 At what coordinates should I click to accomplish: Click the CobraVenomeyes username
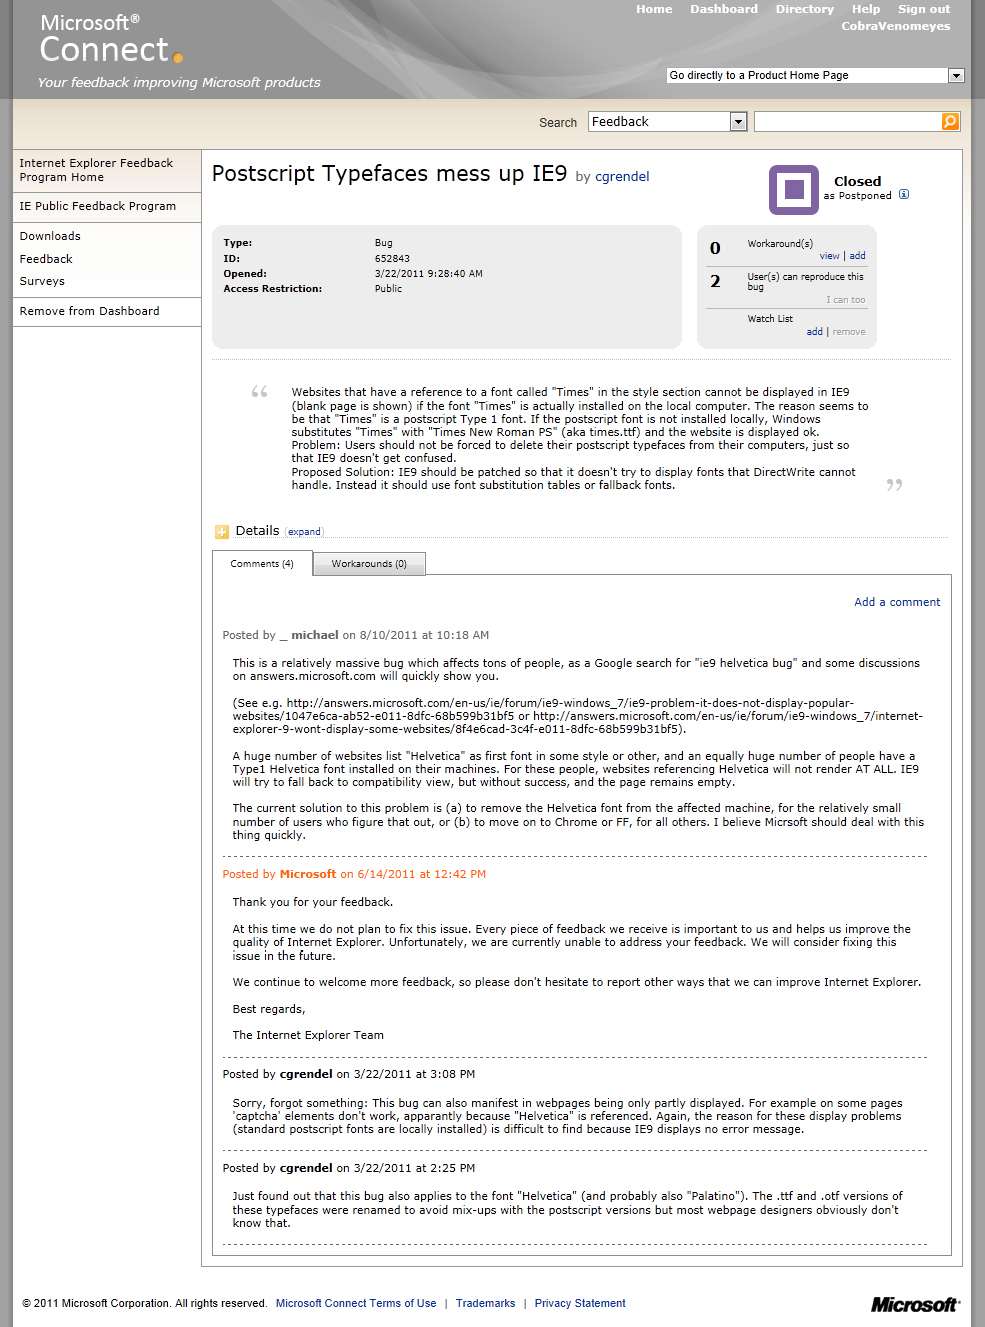896,26
